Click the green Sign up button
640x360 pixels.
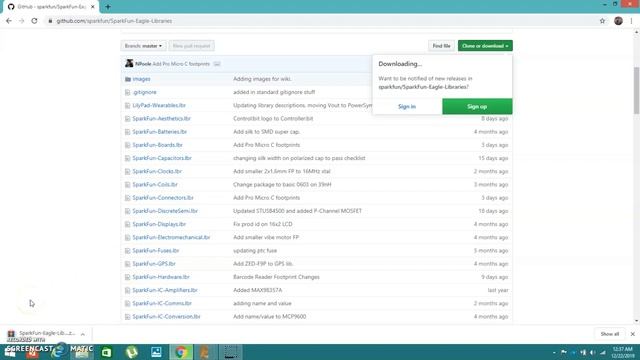coord(477,107)
